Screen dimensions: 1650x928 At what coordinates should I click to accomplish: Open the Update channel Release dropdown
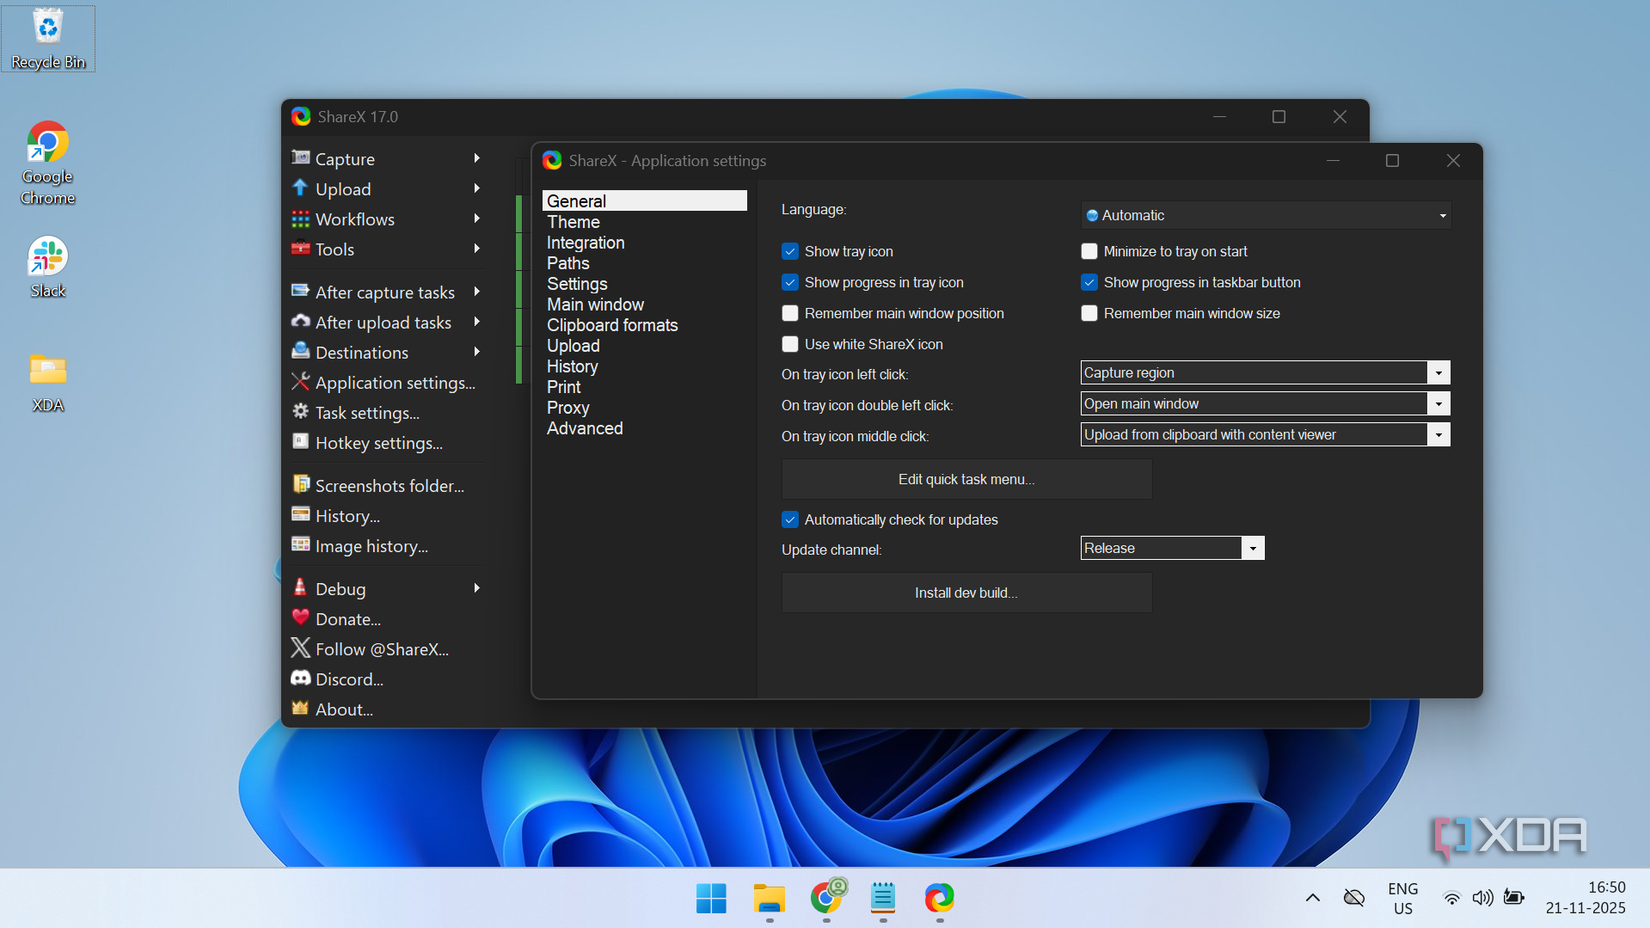click(x=1172, y=548)
